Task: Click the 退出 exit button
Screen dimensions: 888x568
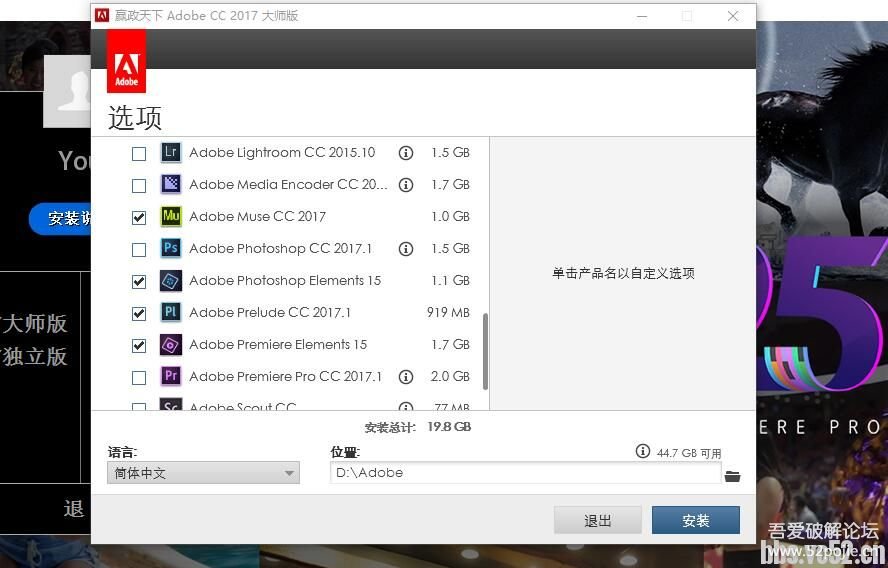Action: coord(597,520)
